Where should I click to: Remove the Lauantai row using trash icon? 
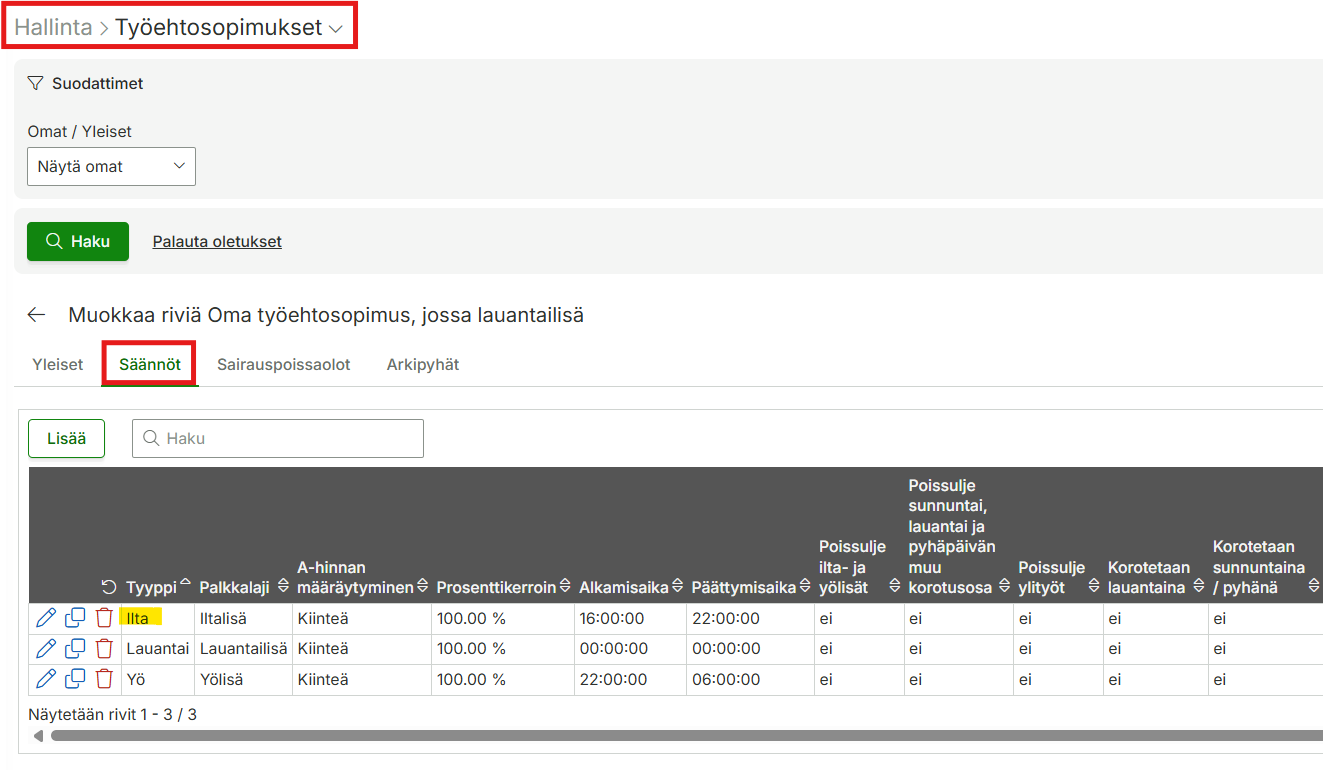pos(104,649)
